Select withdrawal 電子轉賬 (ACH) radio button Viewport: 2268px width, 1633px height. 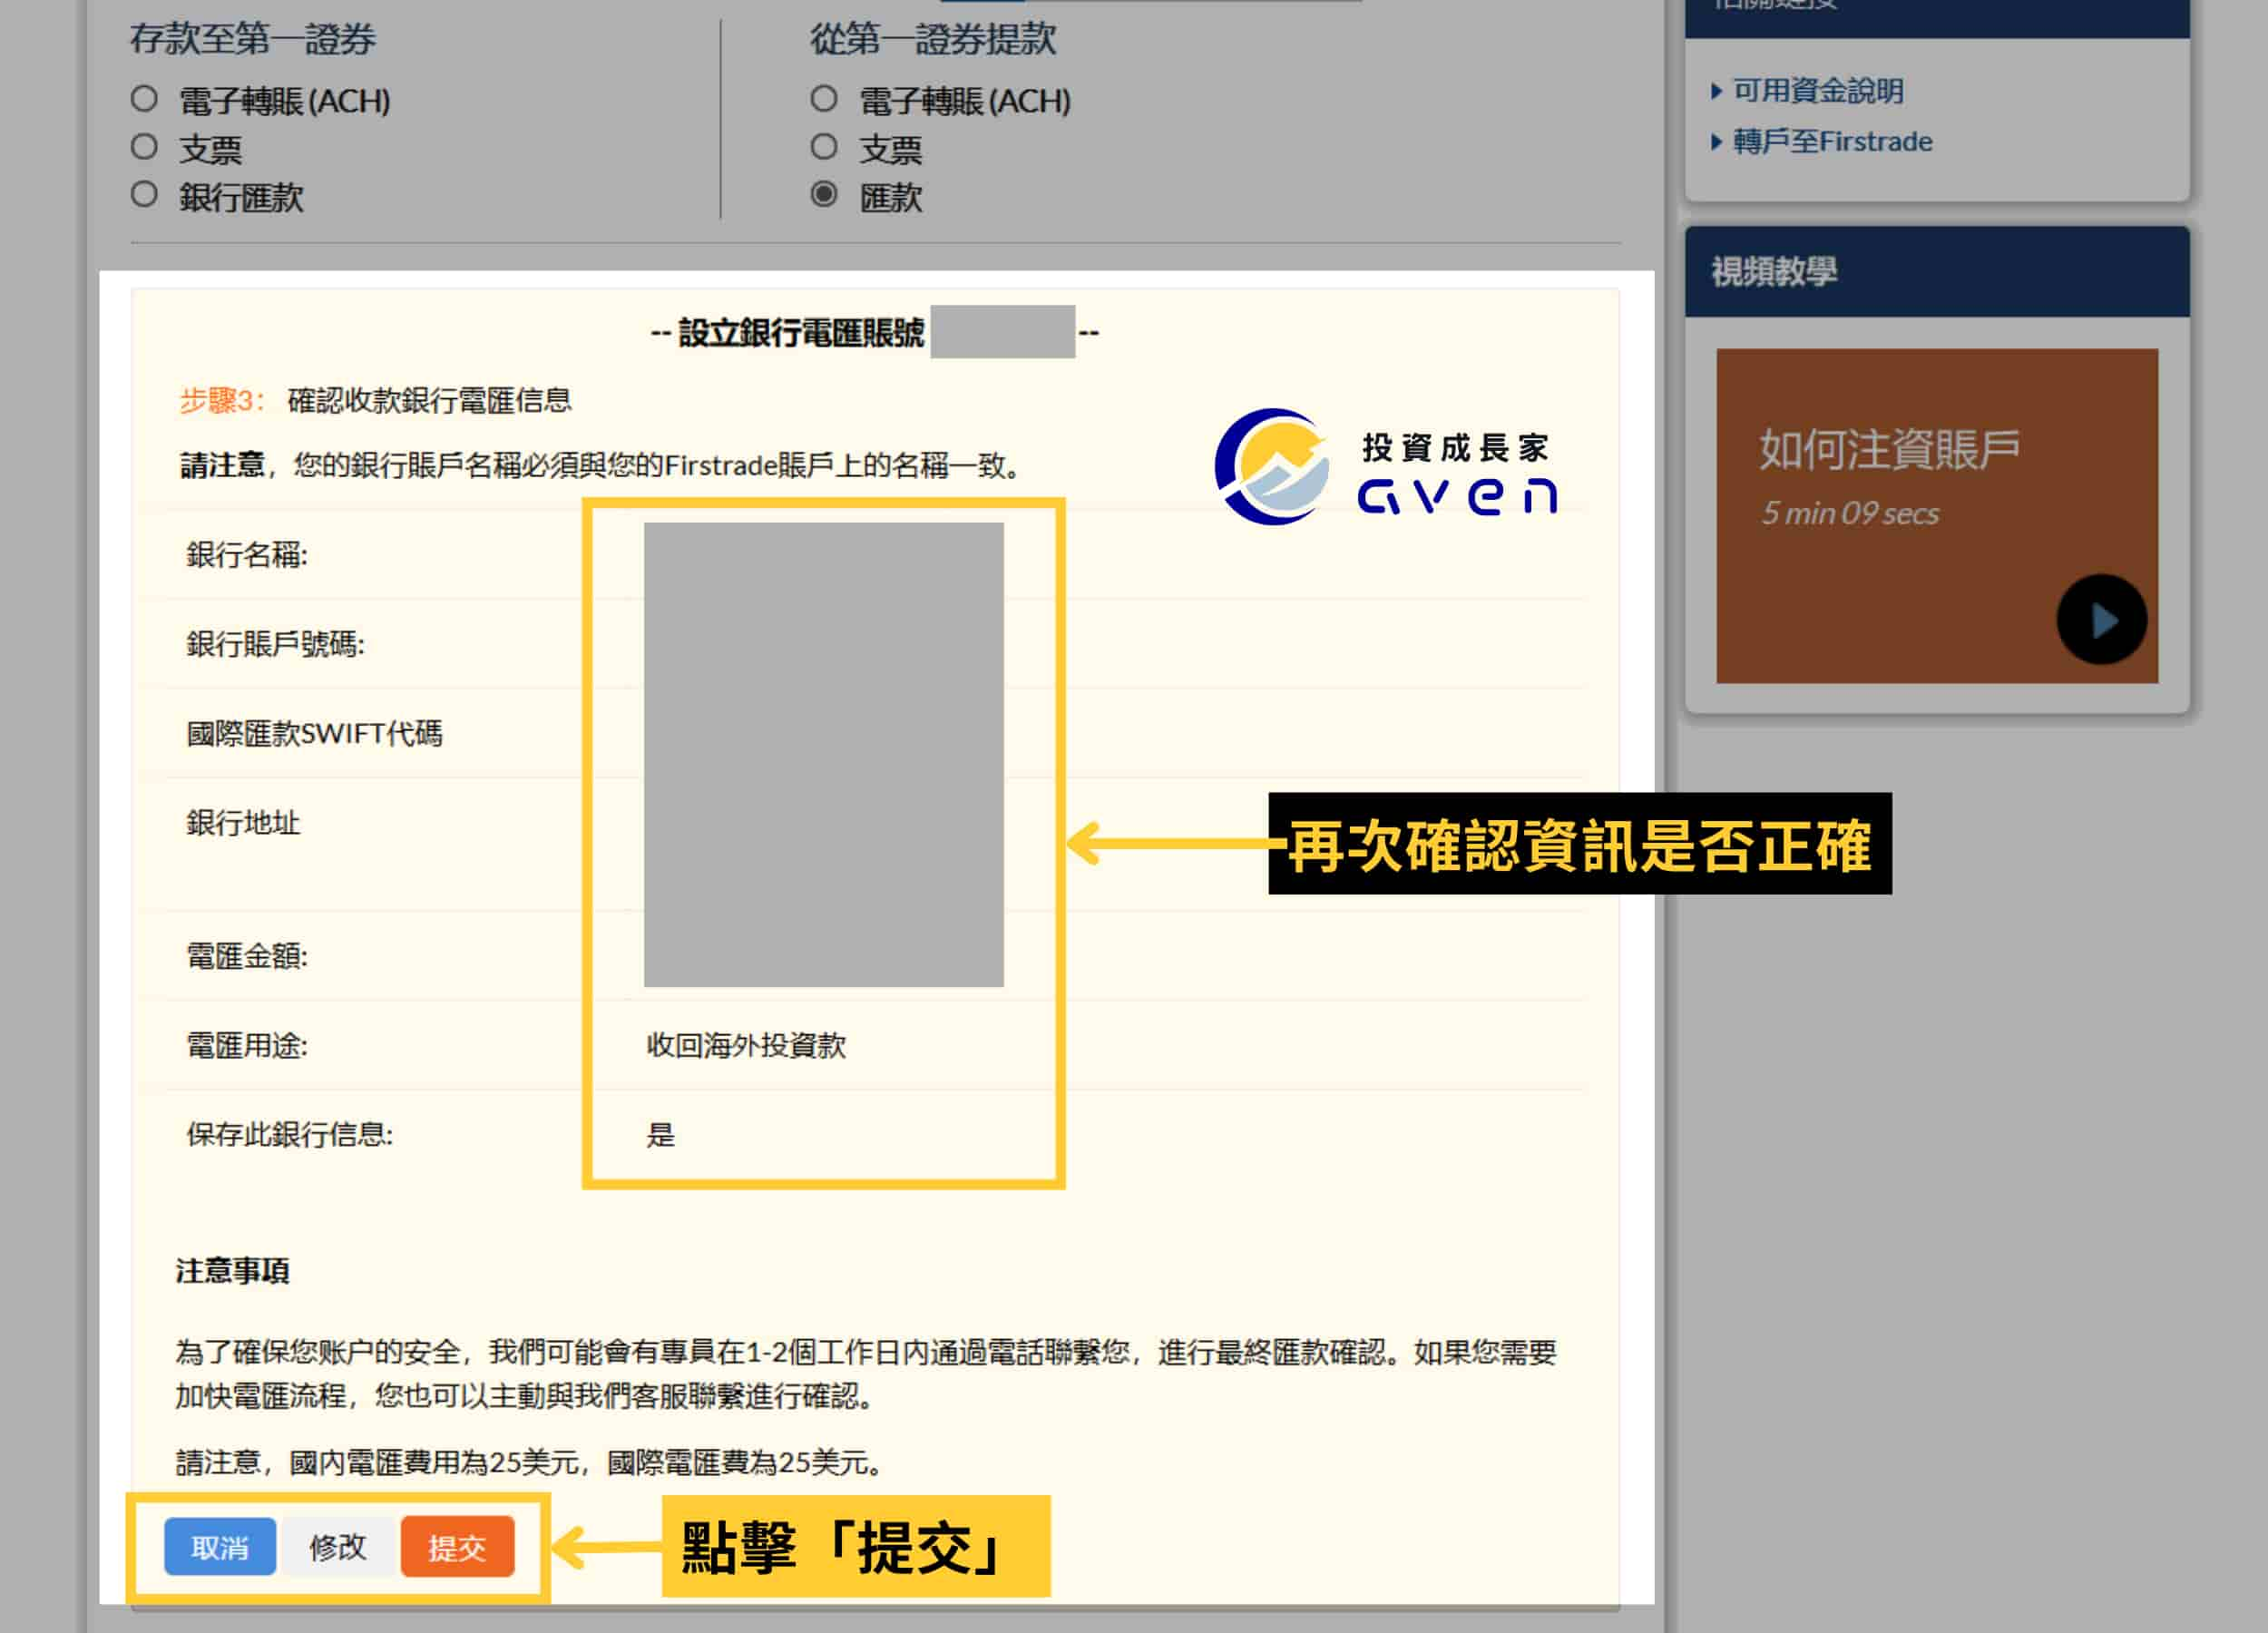coord(824,99)
